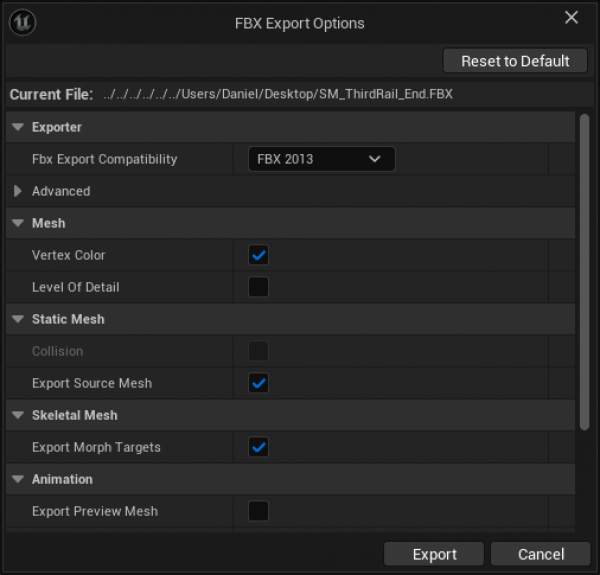Collapse the Animation section

[x=18, y=479]
